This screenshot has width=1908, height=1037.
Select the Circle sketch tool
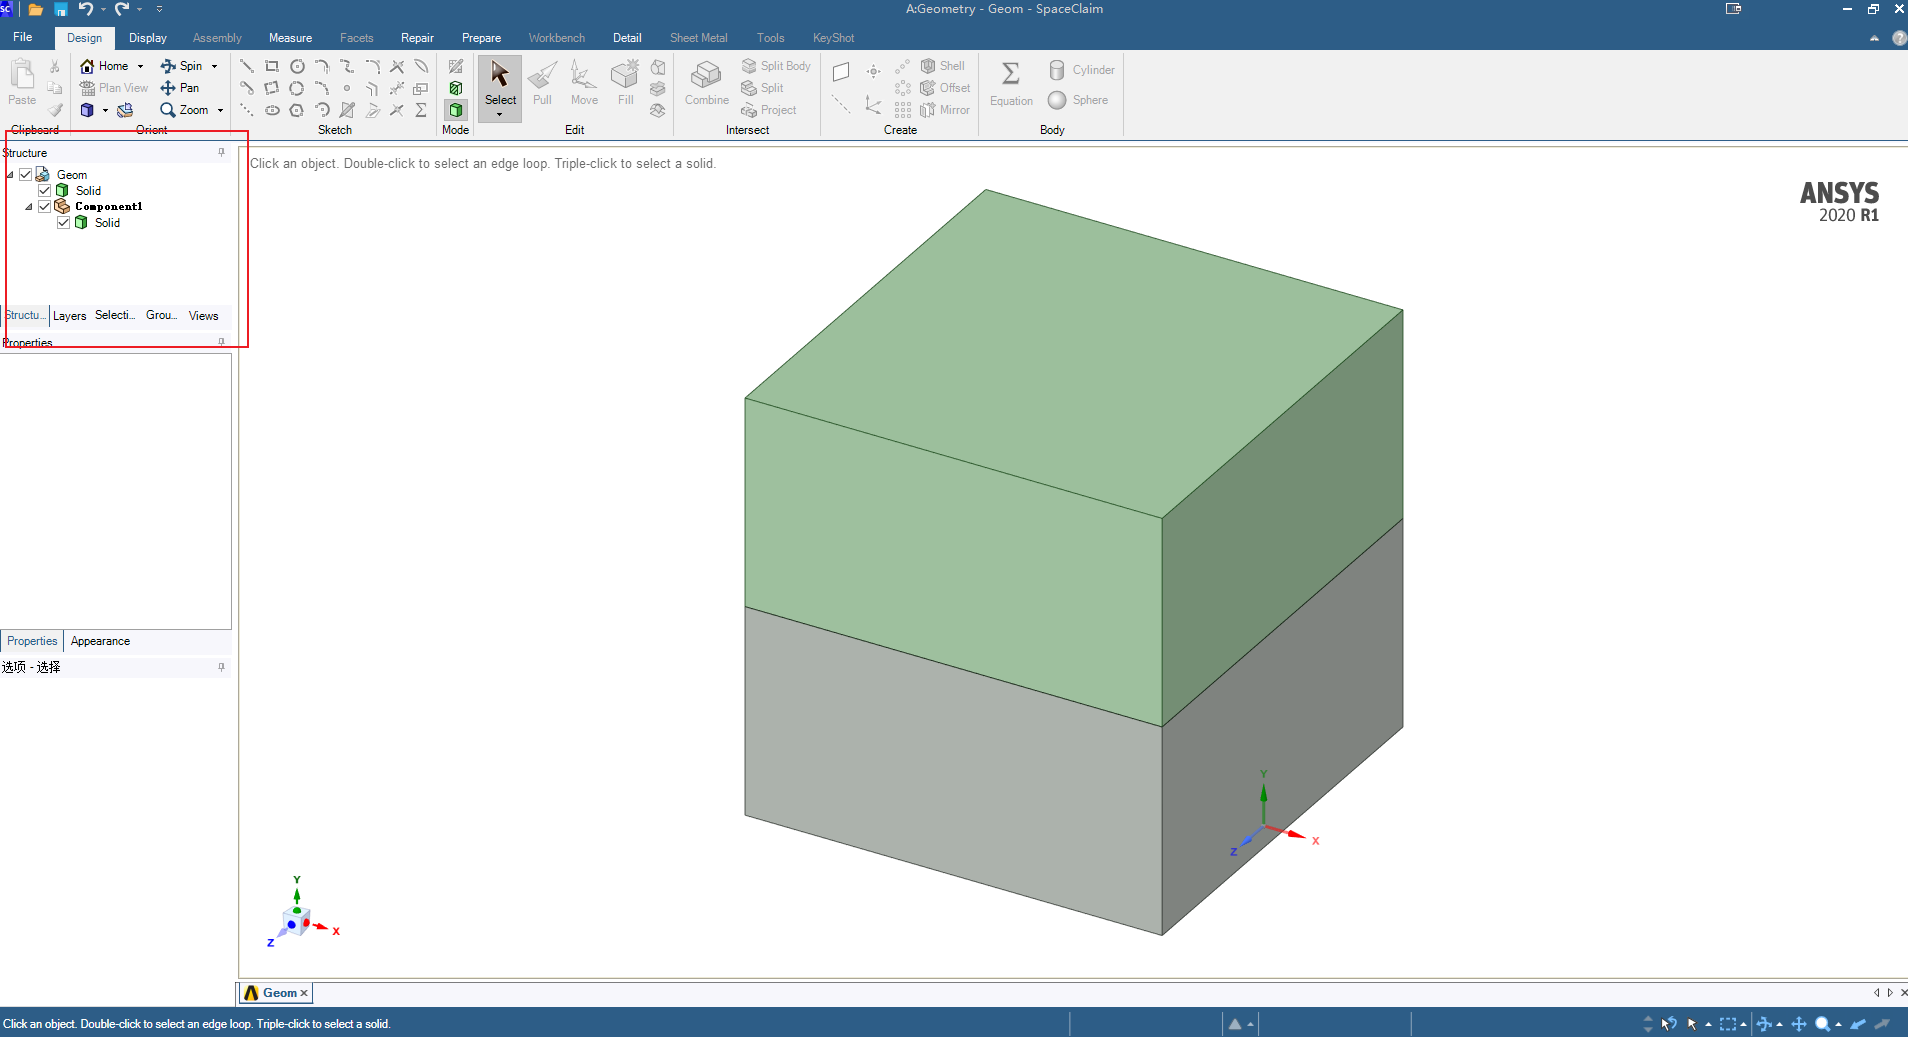(x=297, y=66)
